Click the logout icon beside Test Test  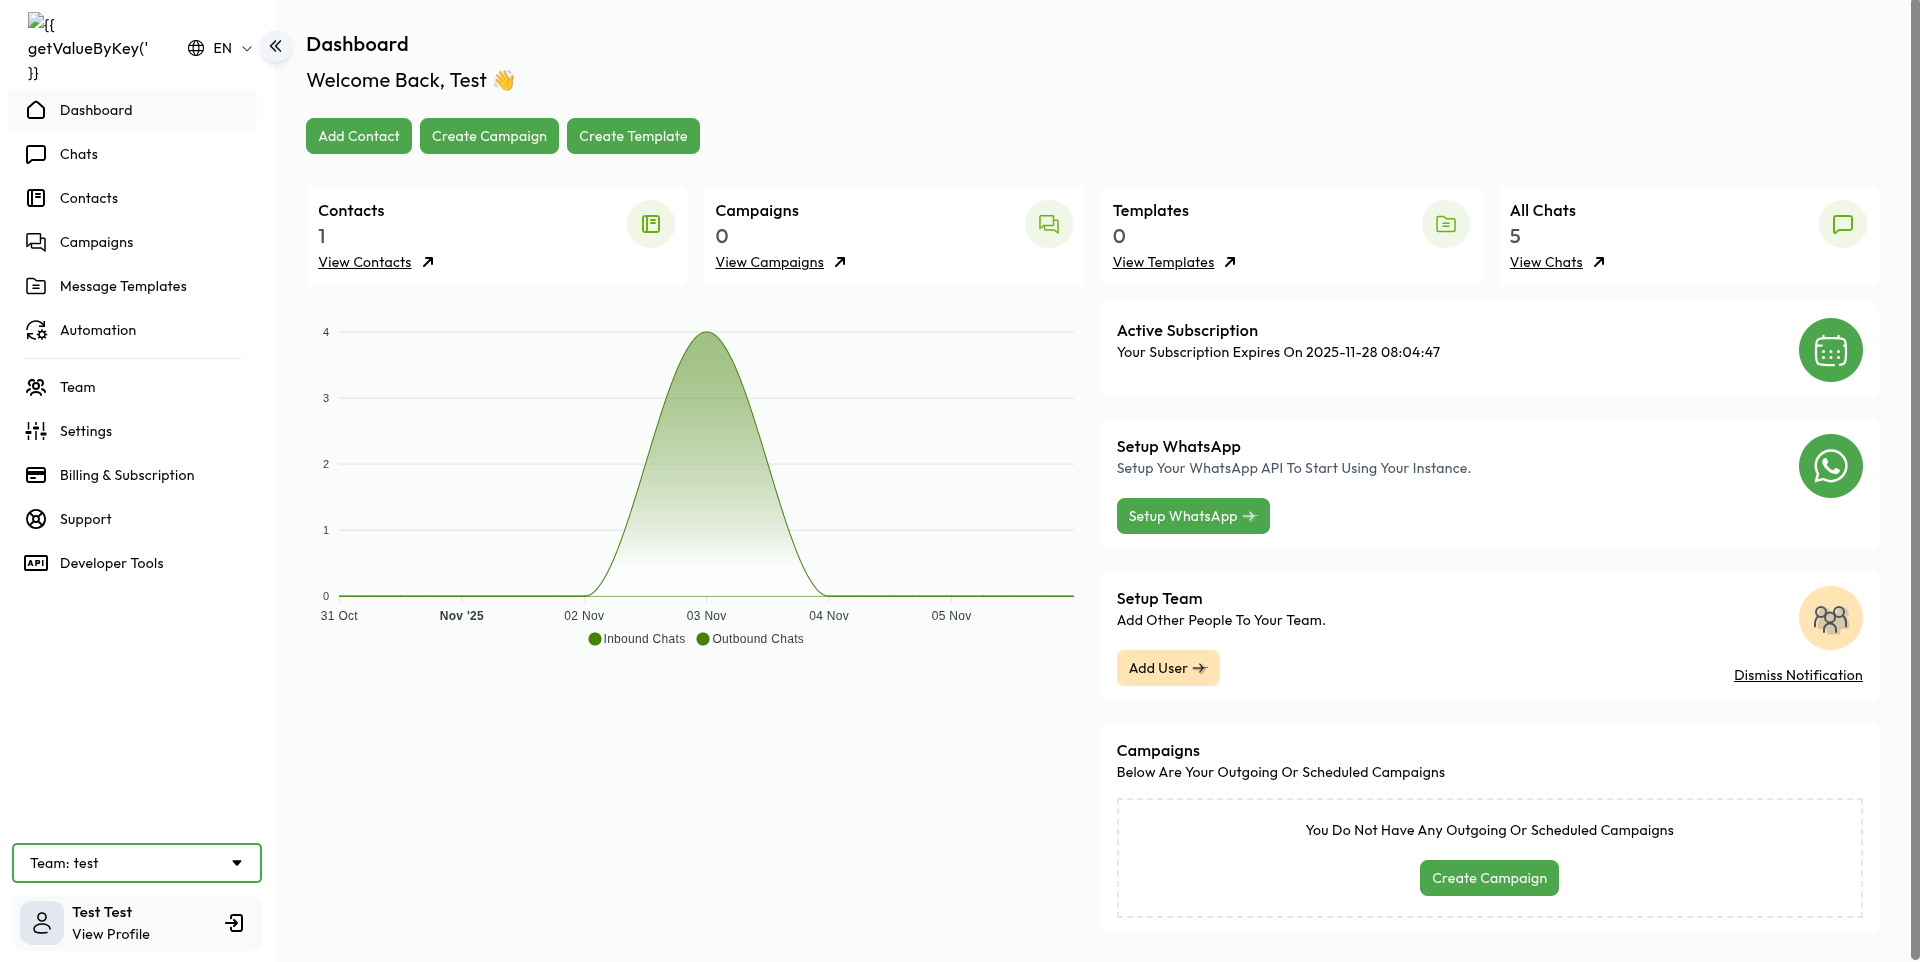point(235,923)
